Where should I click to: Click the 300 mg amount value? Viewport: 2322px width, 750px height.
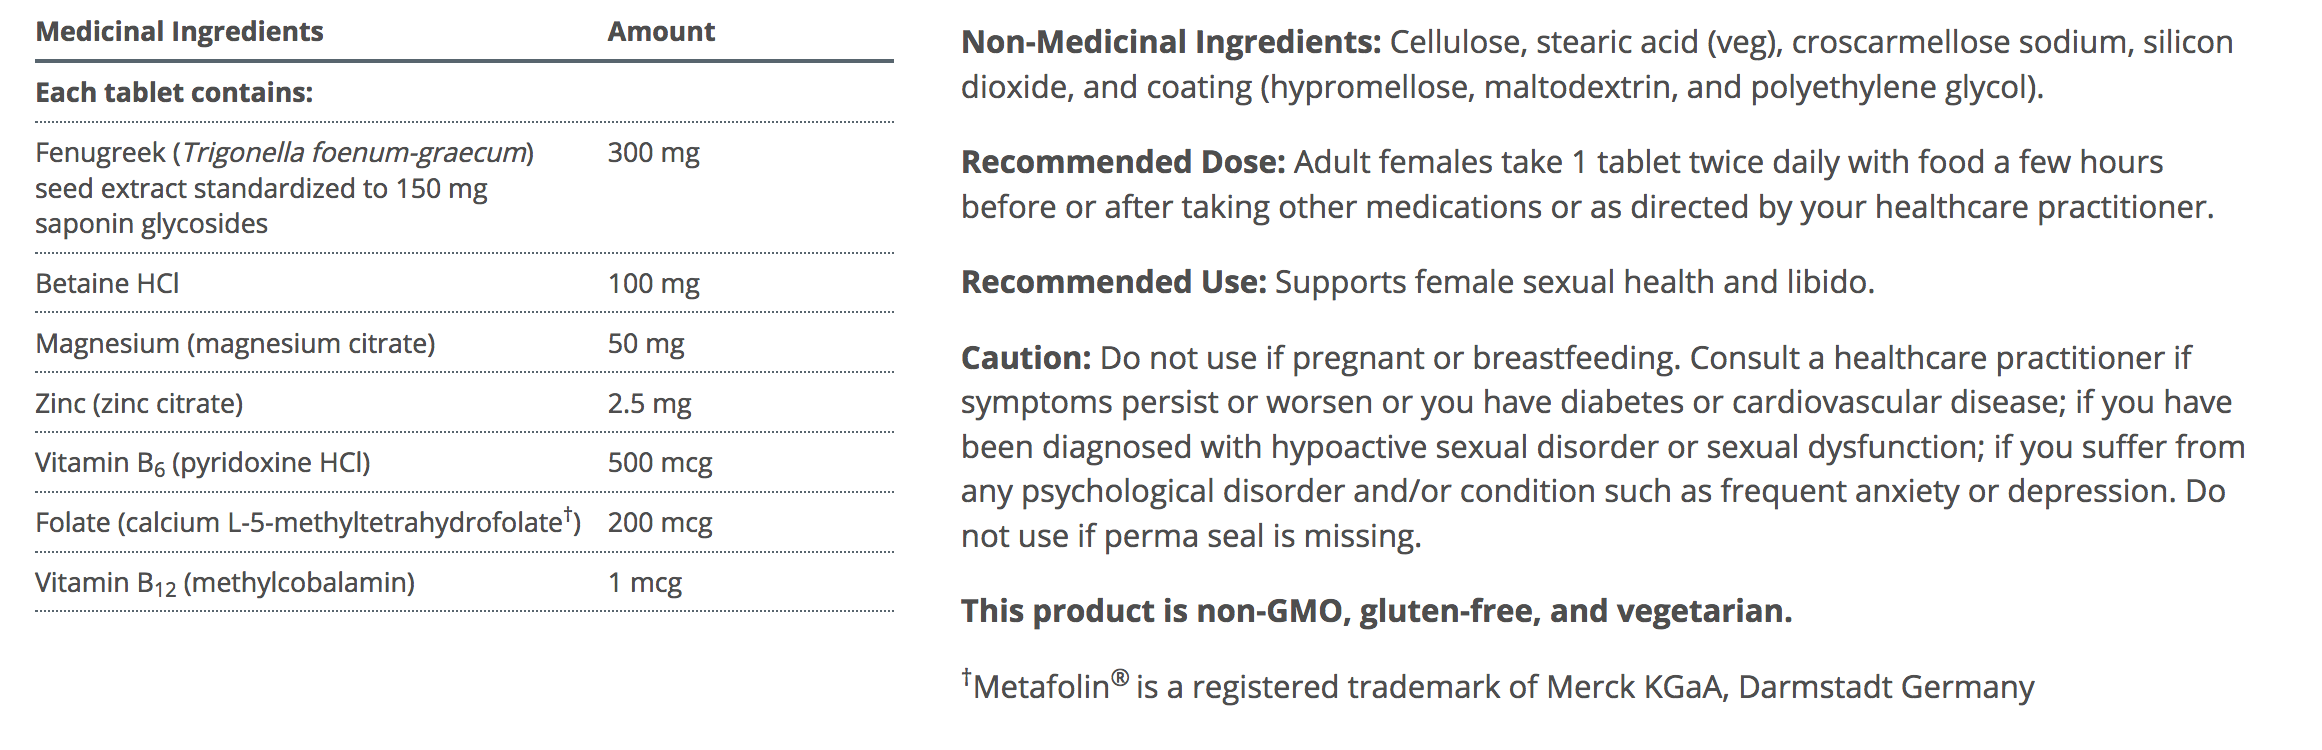point(653,153)
